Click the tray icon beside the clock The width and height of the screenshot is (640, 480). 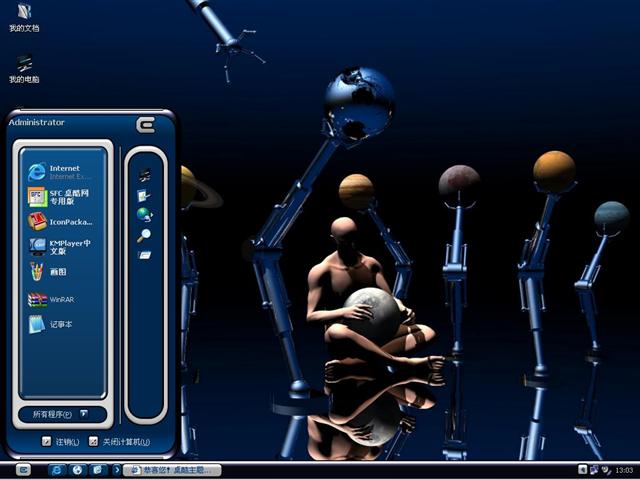(607, 470)
